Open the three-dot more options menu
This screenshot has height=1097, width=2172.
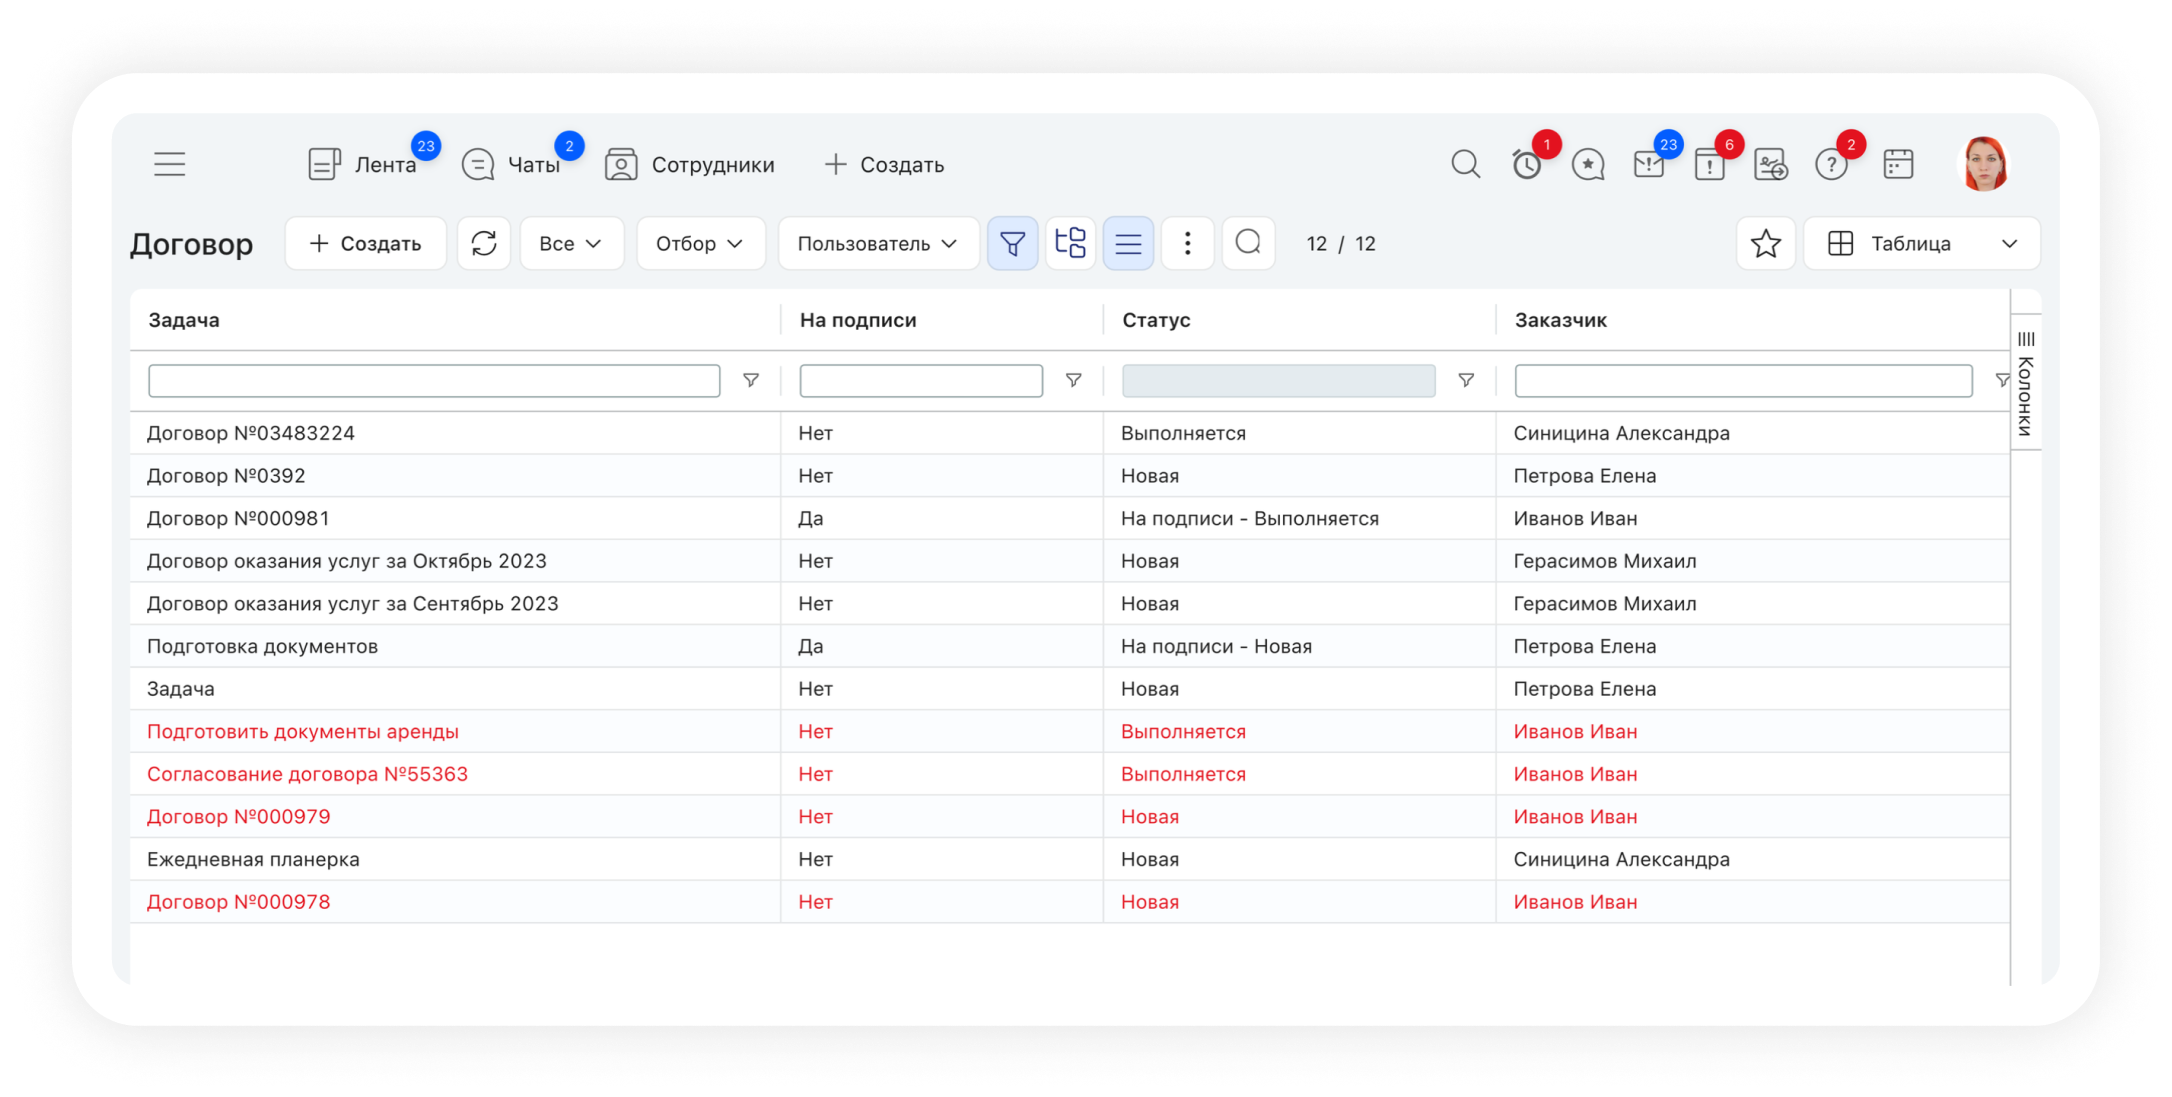1187,243
